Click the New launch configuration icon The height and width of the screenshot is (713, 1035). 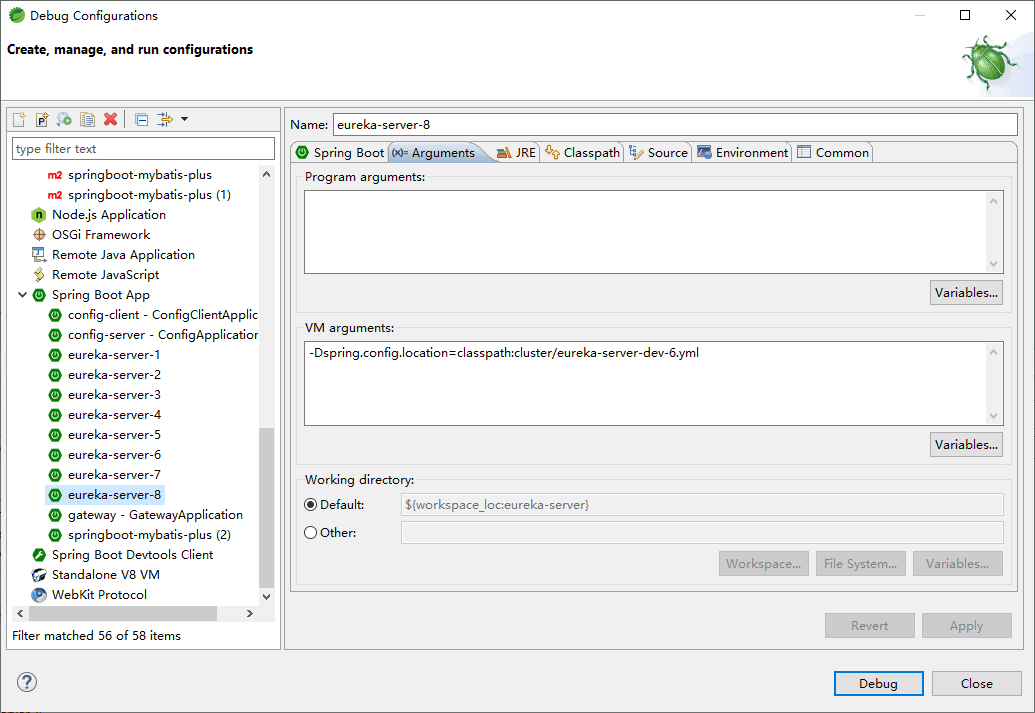pyautogui.click(x=20, y=119)
